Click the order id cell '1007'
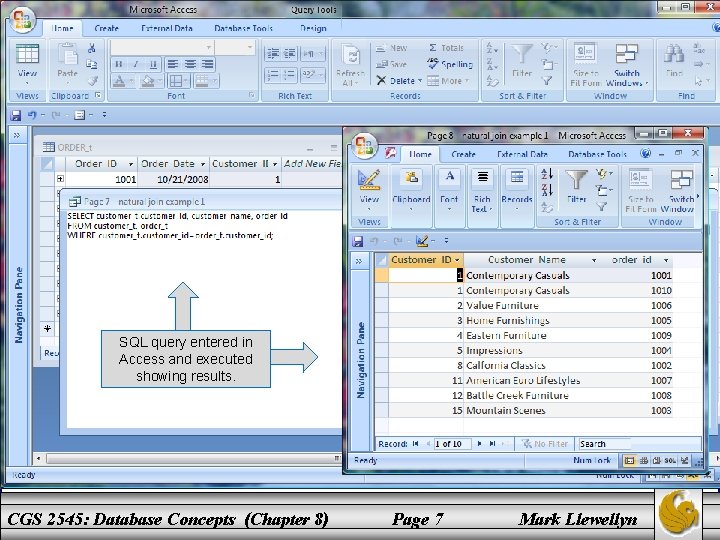Image resolution: width=720 pixels, height=540 pixels. [637, 381]
